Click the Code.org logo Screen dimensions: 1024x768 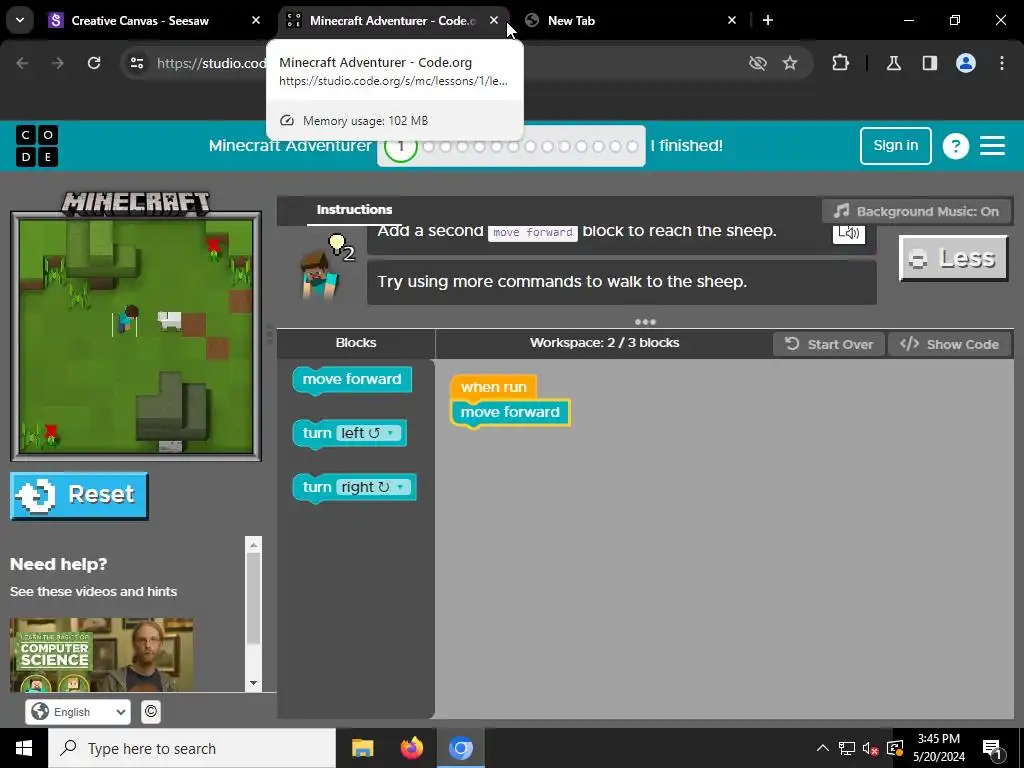[37, 146]
